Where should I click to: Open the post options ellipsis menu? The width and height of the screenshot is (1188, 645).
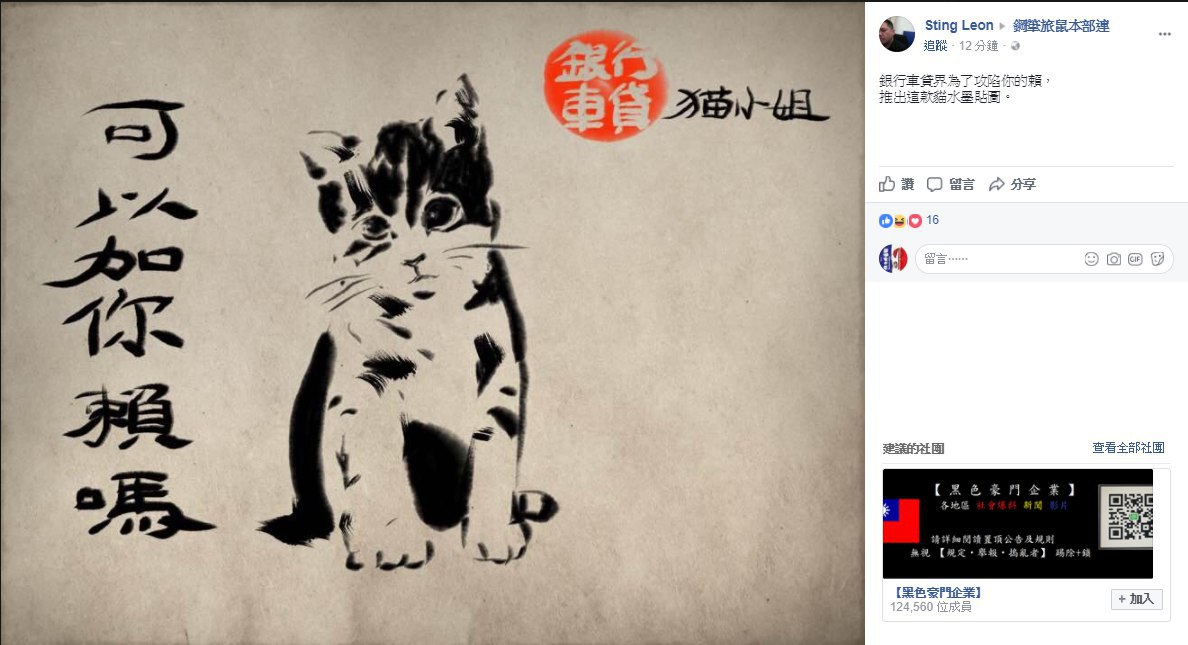coord(1165,34)
